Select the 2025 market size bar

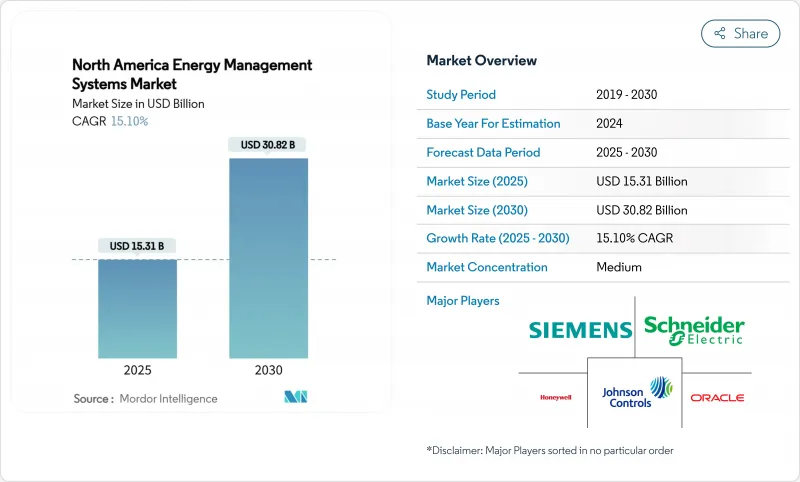coord(137,308)
